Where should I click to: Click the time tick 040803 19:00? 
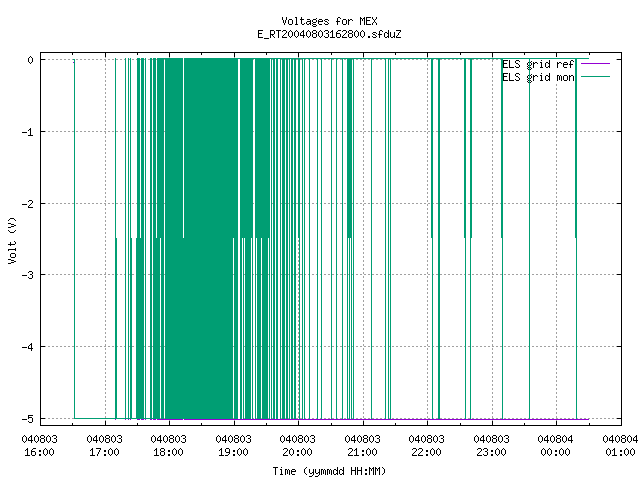(233, 446)
